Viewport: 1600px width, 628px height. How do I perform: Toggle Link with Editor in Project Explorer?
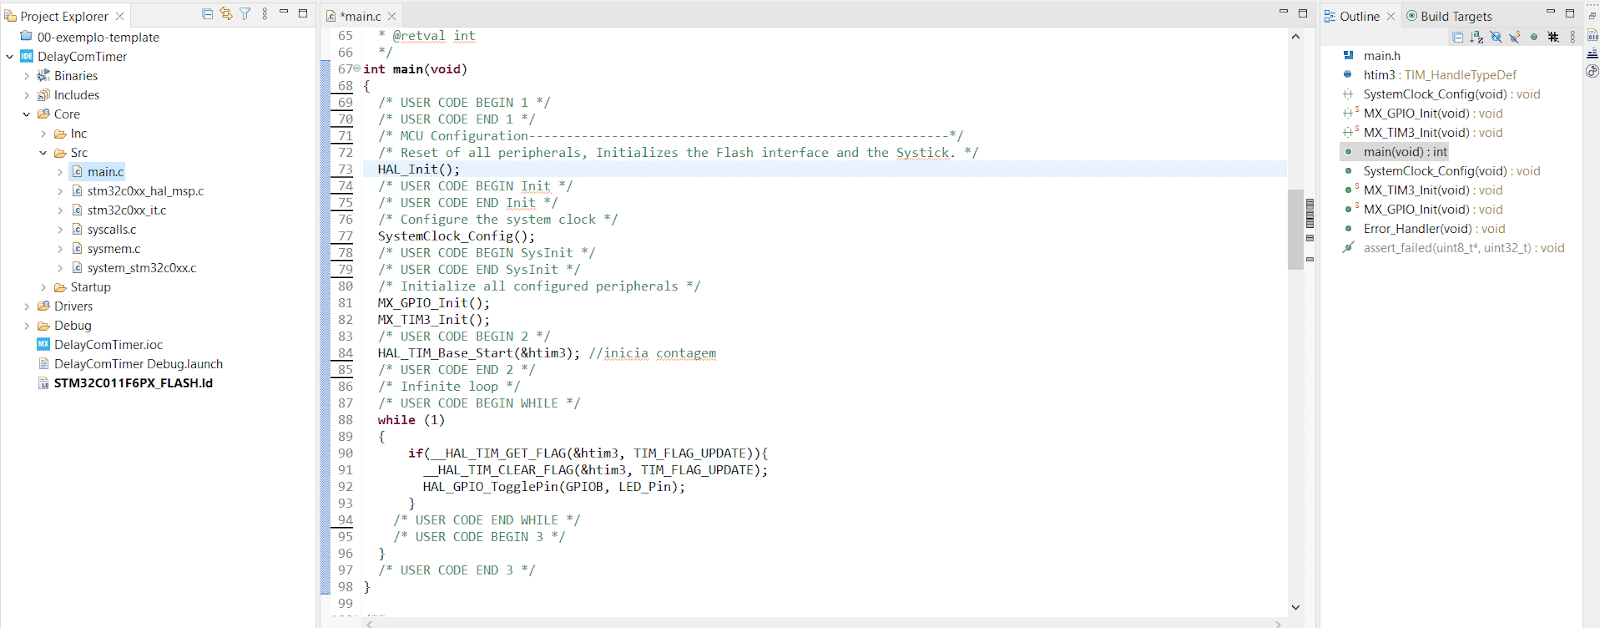pyautogui.click(x=226, y=14)
